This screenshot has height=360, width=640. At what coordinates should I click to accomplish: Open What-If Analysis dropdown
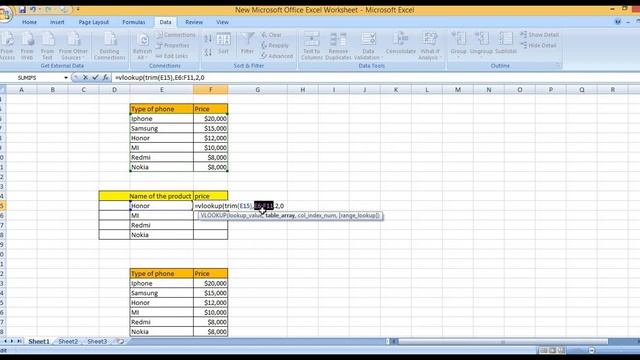tap(429, 46)
